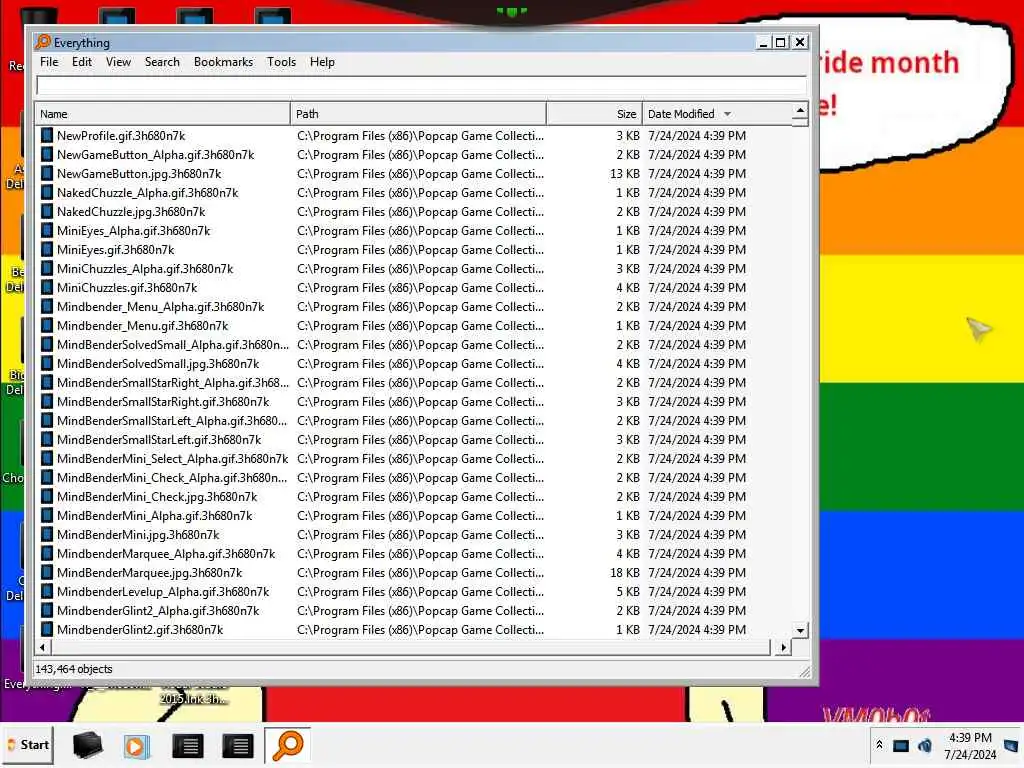Click the Everything search input field
This screenshot has height=768, width=1024.
pos(421,86)
